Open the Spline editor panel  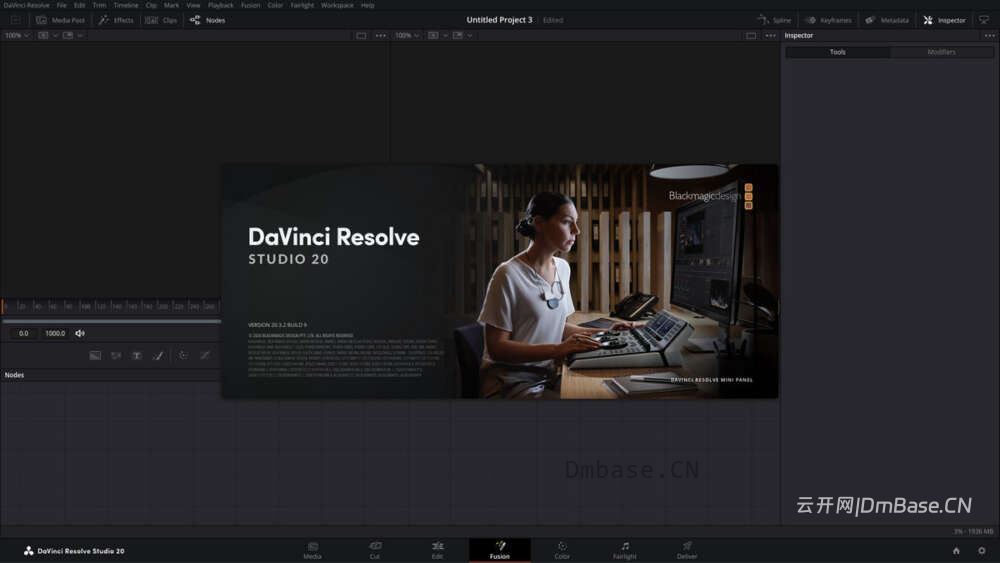[x=774, y=20]
